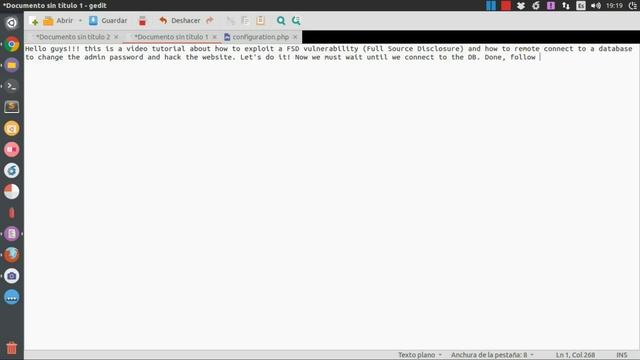Open the camera screenshot dock icon
Screen dimensions: 640x360
pos(11,276)
